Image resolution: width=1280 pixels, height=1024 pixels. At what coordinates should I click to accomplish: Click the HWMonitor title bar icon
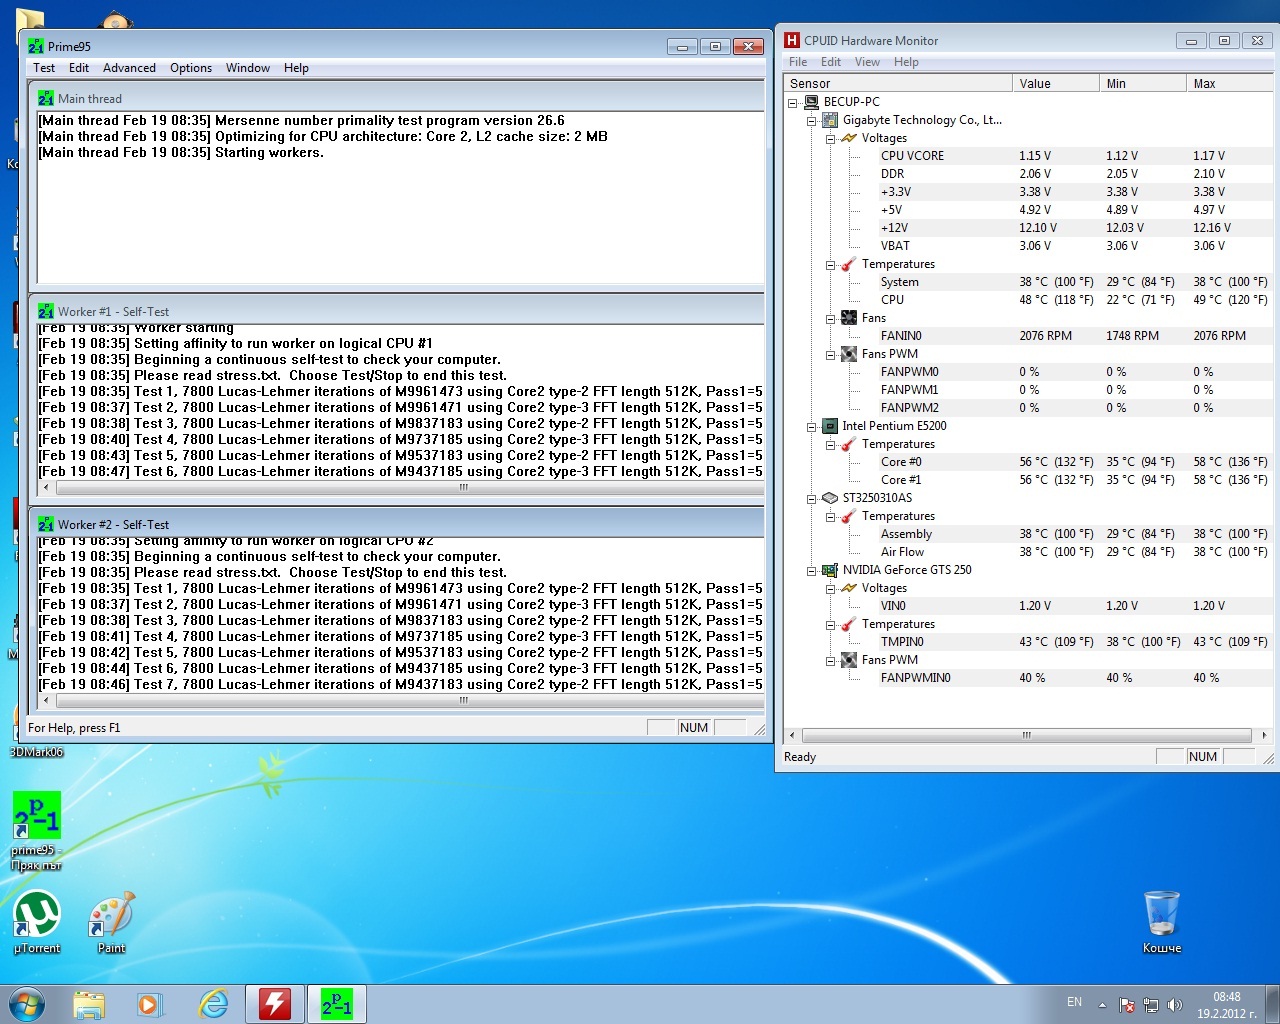coord(792,40)
